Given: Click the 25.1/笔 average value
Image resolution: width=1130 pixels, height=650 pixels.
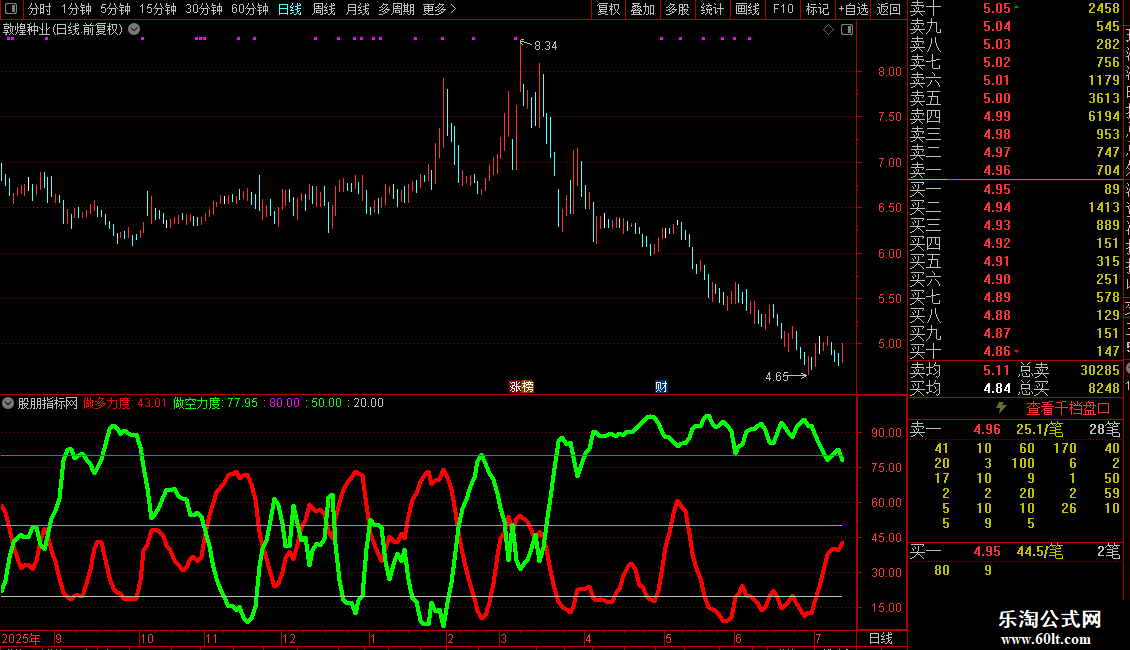Looking at the screenshot, I should pos(1040,429).
